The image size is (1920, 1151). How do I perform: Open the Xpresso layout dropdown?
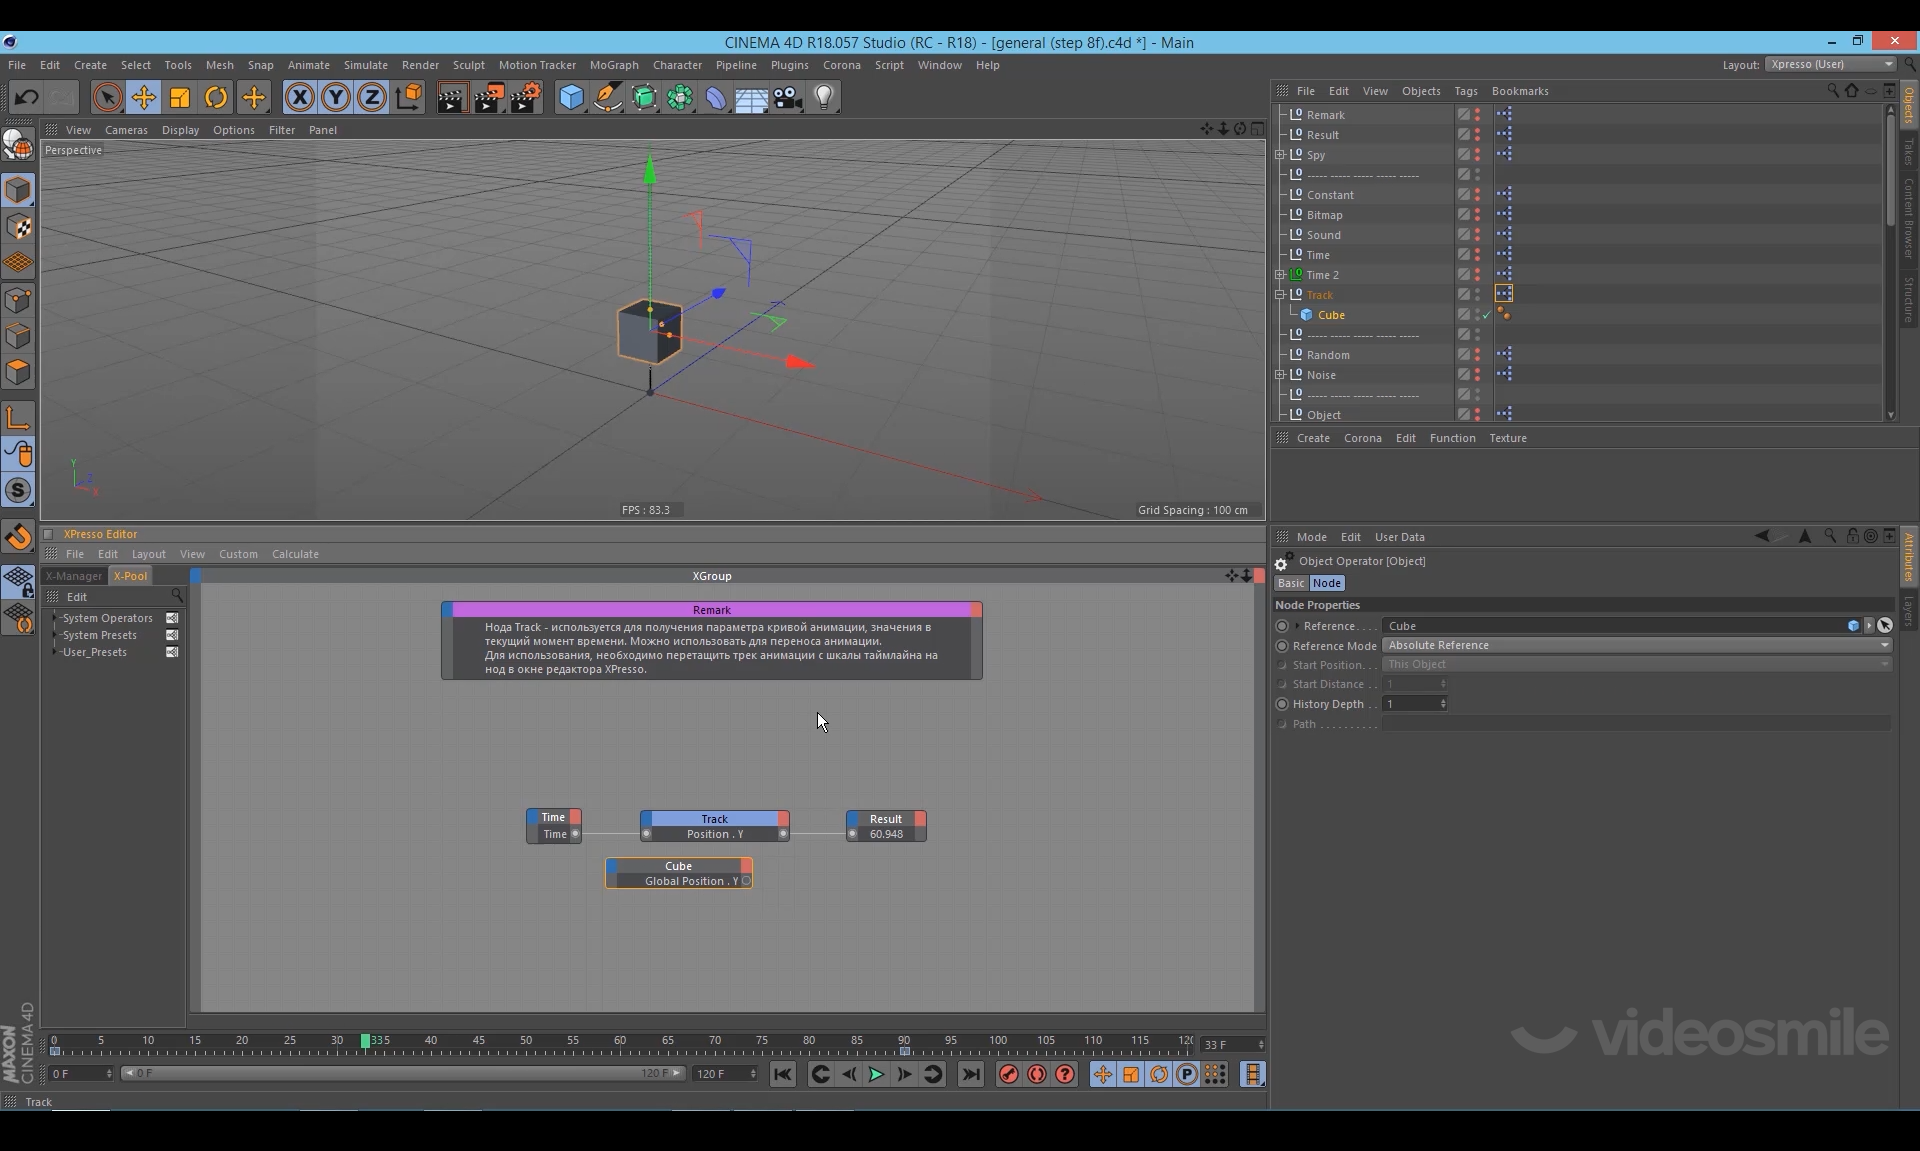[1830, 64]
